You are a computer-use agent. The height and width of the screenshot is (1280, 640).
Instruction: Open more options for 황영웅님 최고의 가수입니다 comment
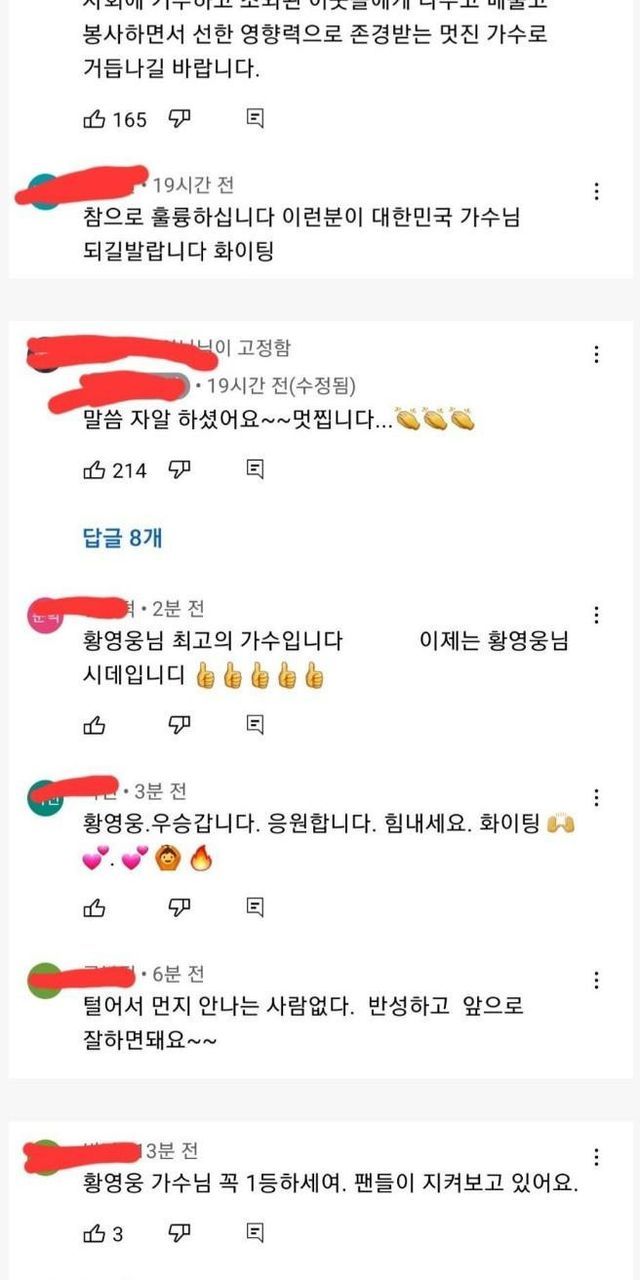pos(596,614)
